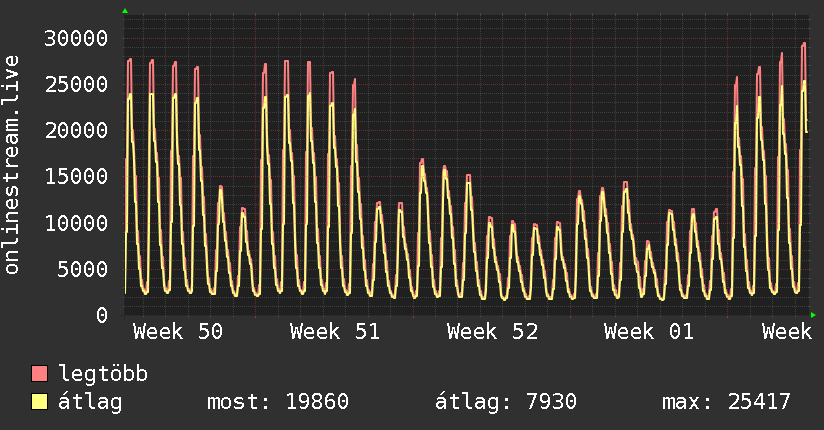The height and width of the screenshot is (430, 824).
Task: Select the Week 51 axis label
Action: (x=335, y=332)
